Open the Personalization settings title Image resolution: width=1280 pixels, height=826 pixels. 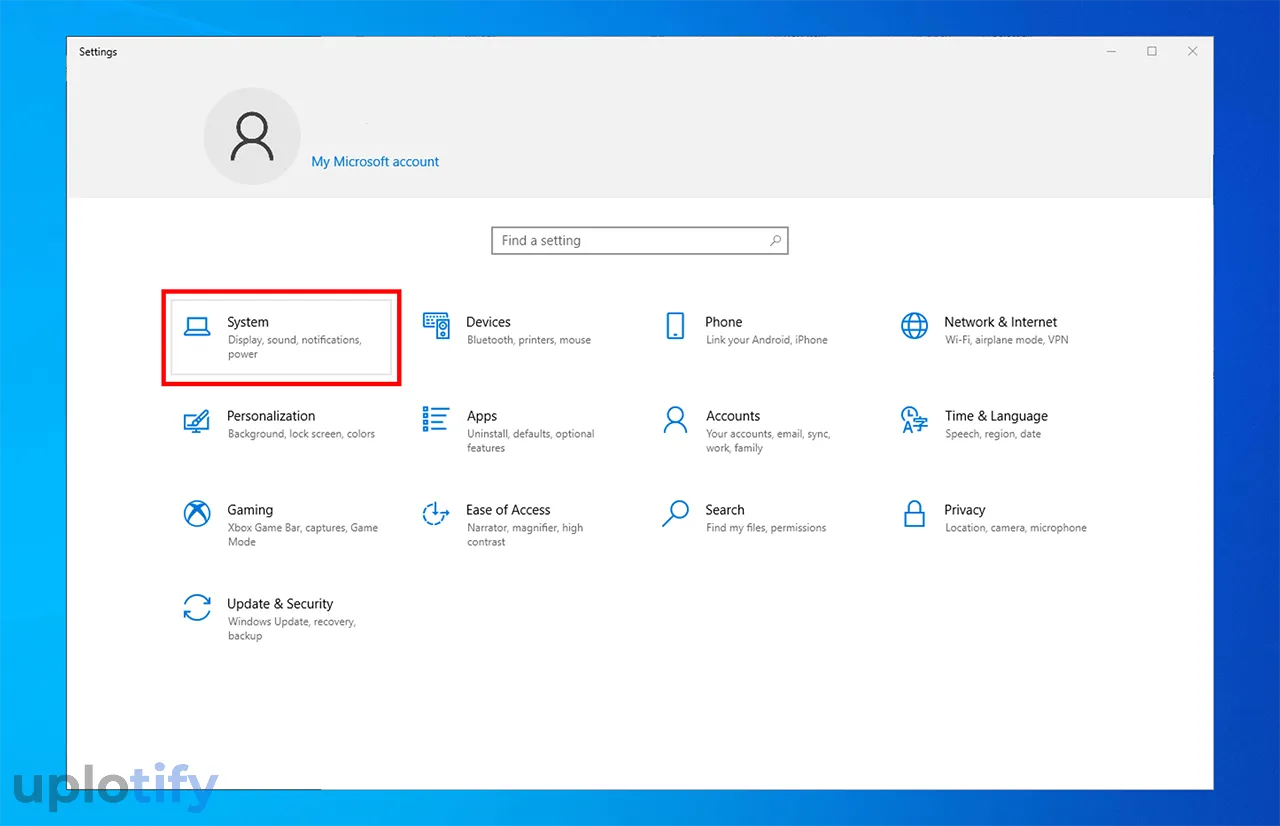pyautogui.click(x=271, y=416)
